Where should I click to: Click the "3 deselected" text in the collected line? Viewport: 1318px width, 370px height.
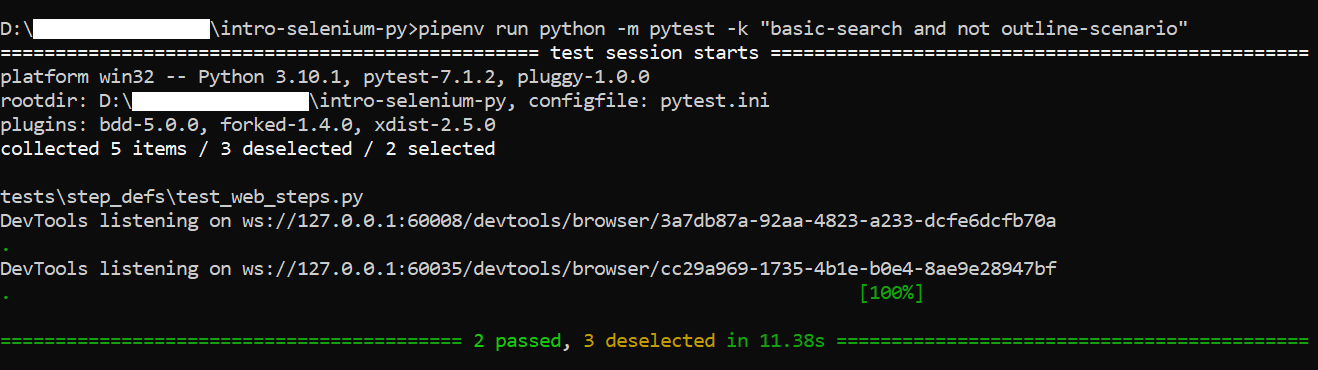tap(287, 149)
